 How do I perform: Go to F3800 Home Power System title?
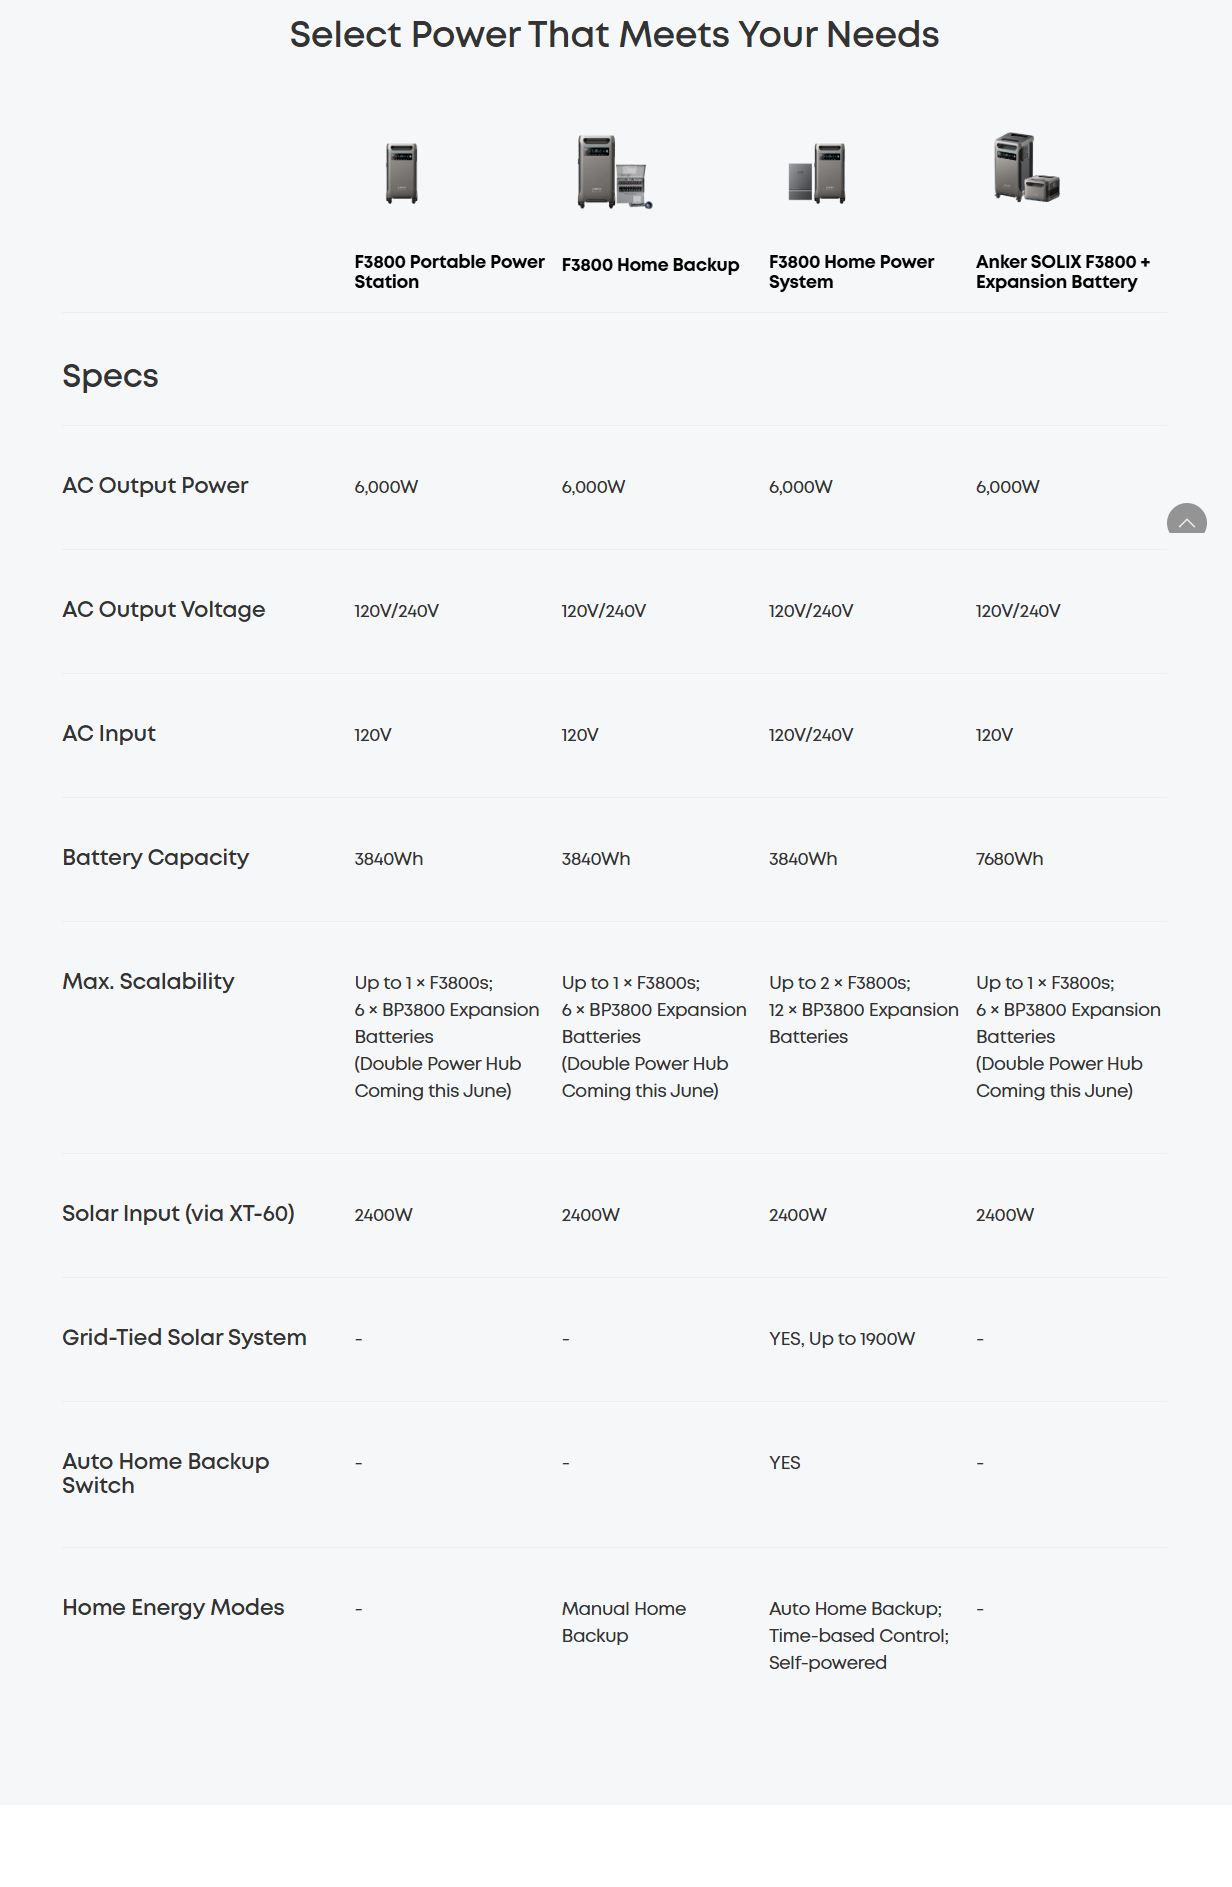click(851, 272)
